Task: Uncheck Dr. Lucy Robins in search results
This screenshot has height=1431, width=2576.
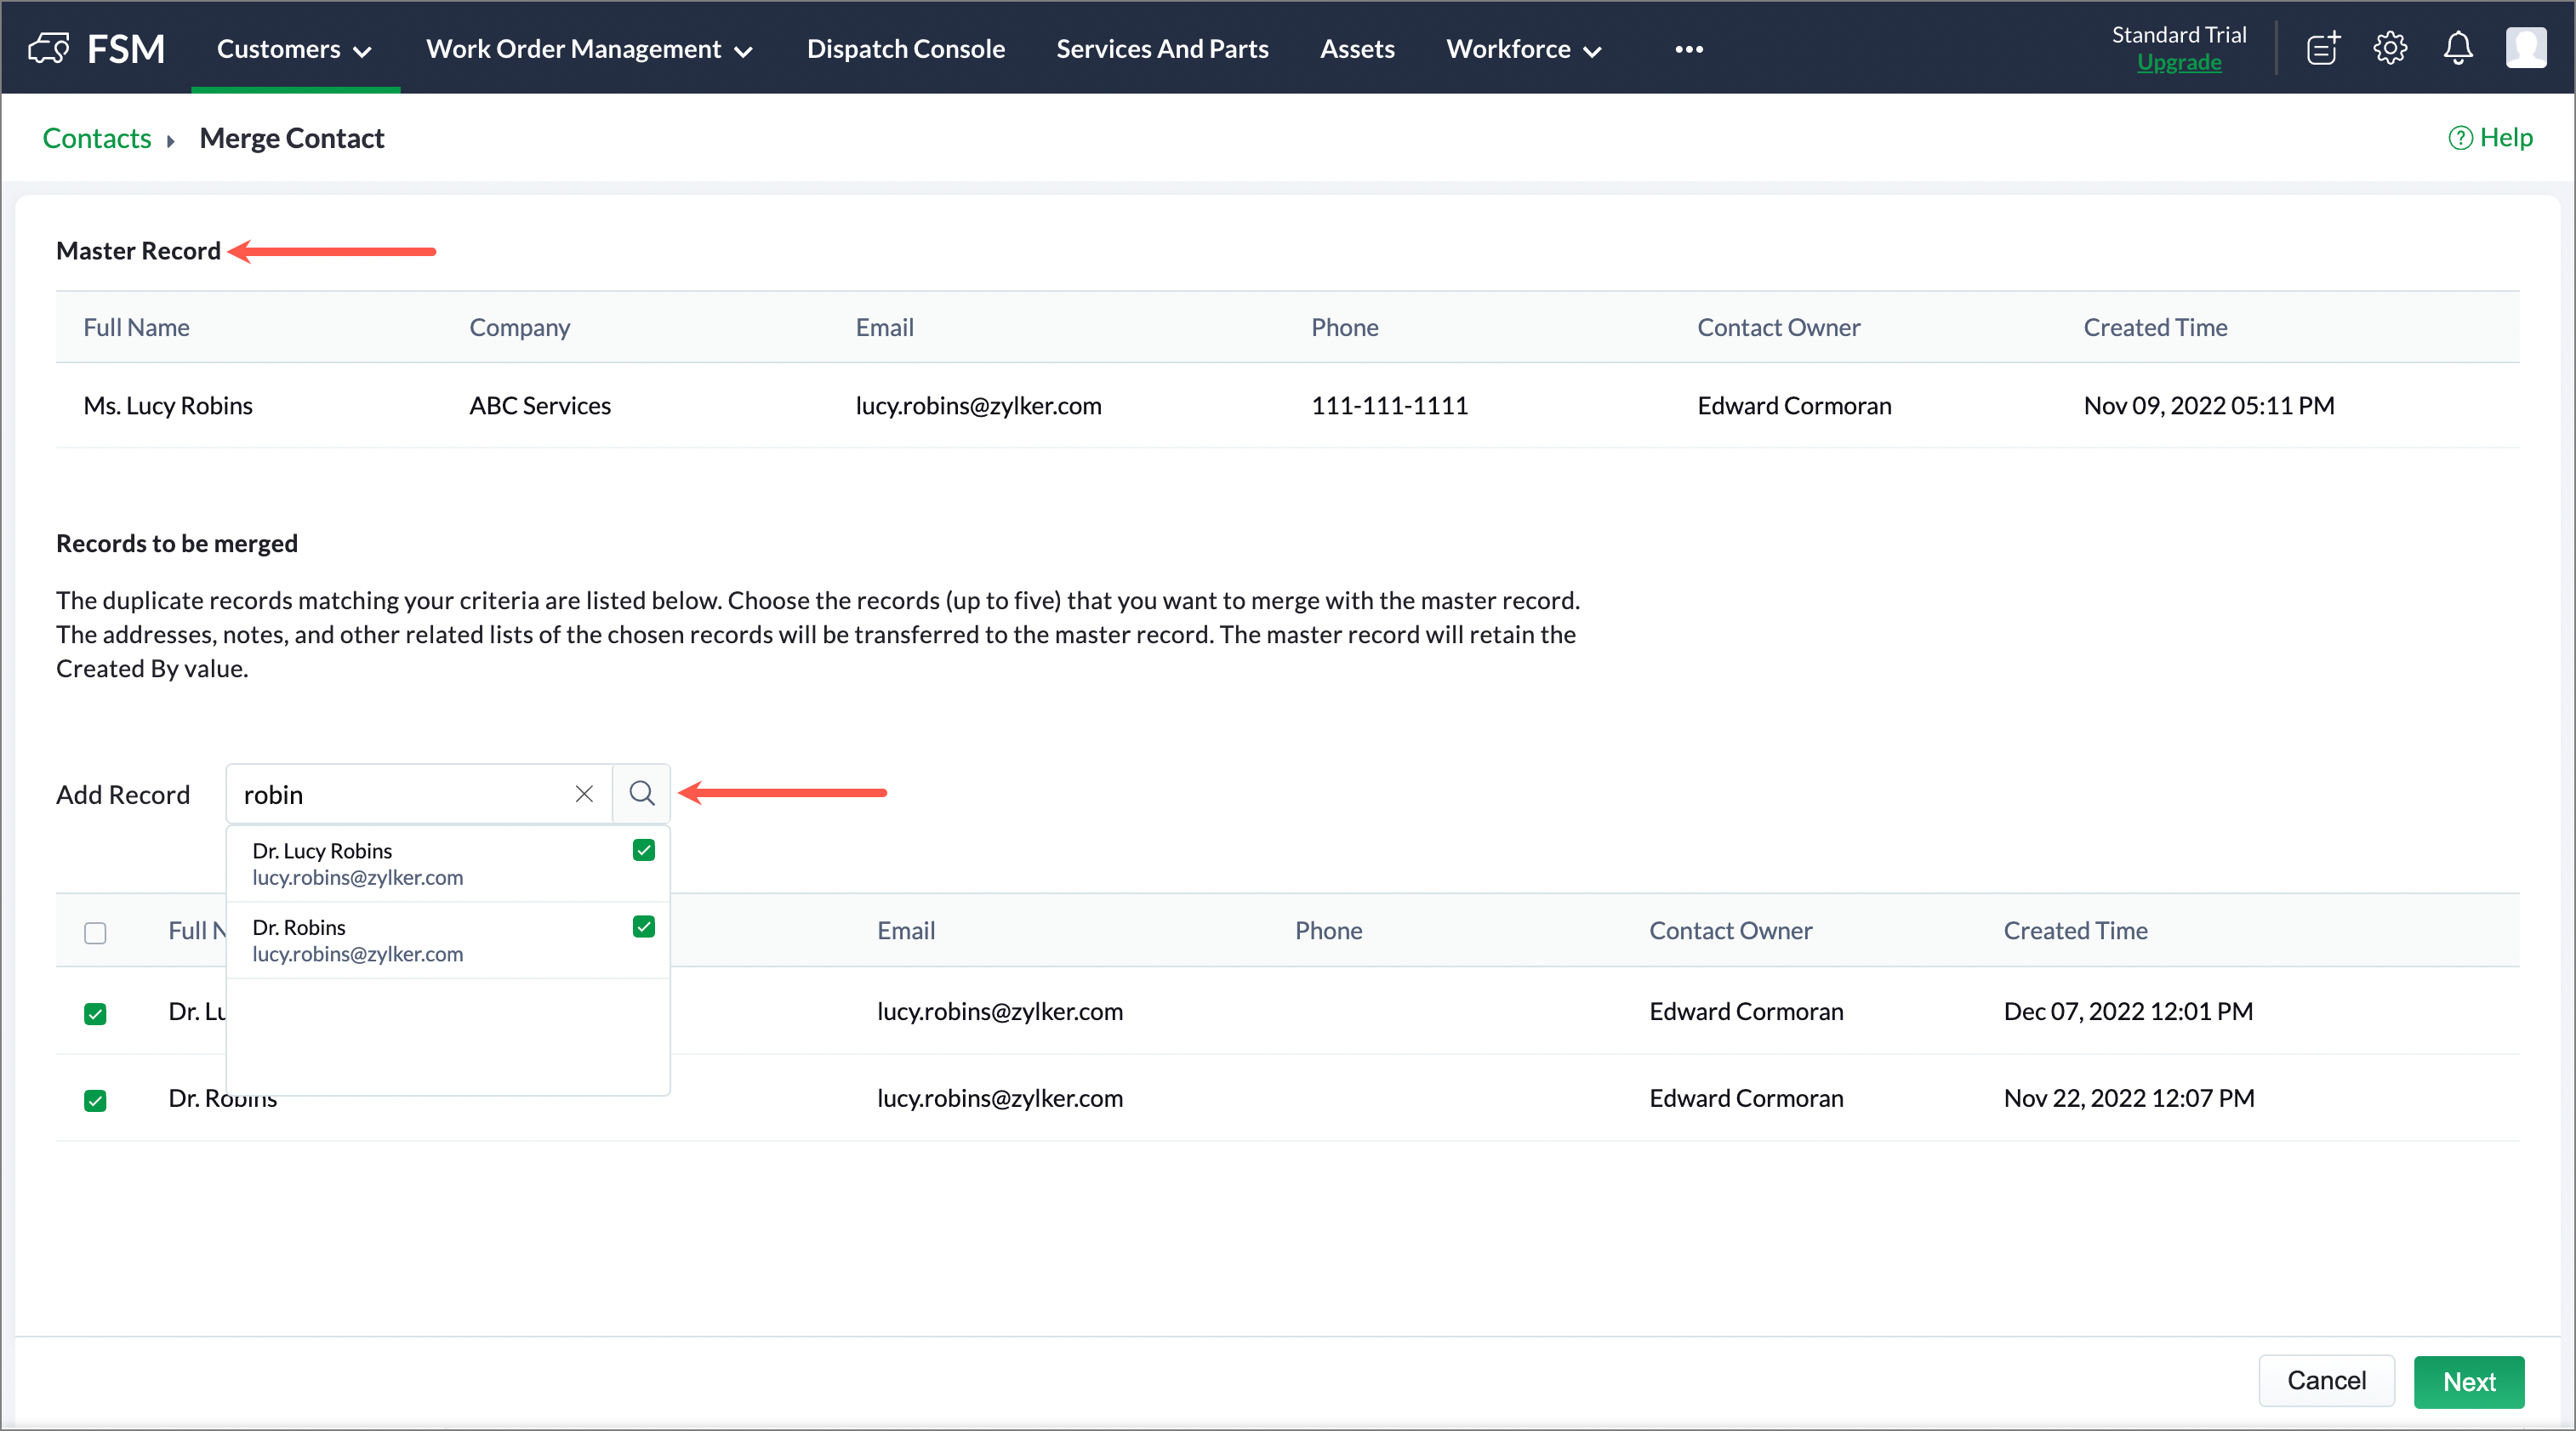Action: [x=644, y=851]
